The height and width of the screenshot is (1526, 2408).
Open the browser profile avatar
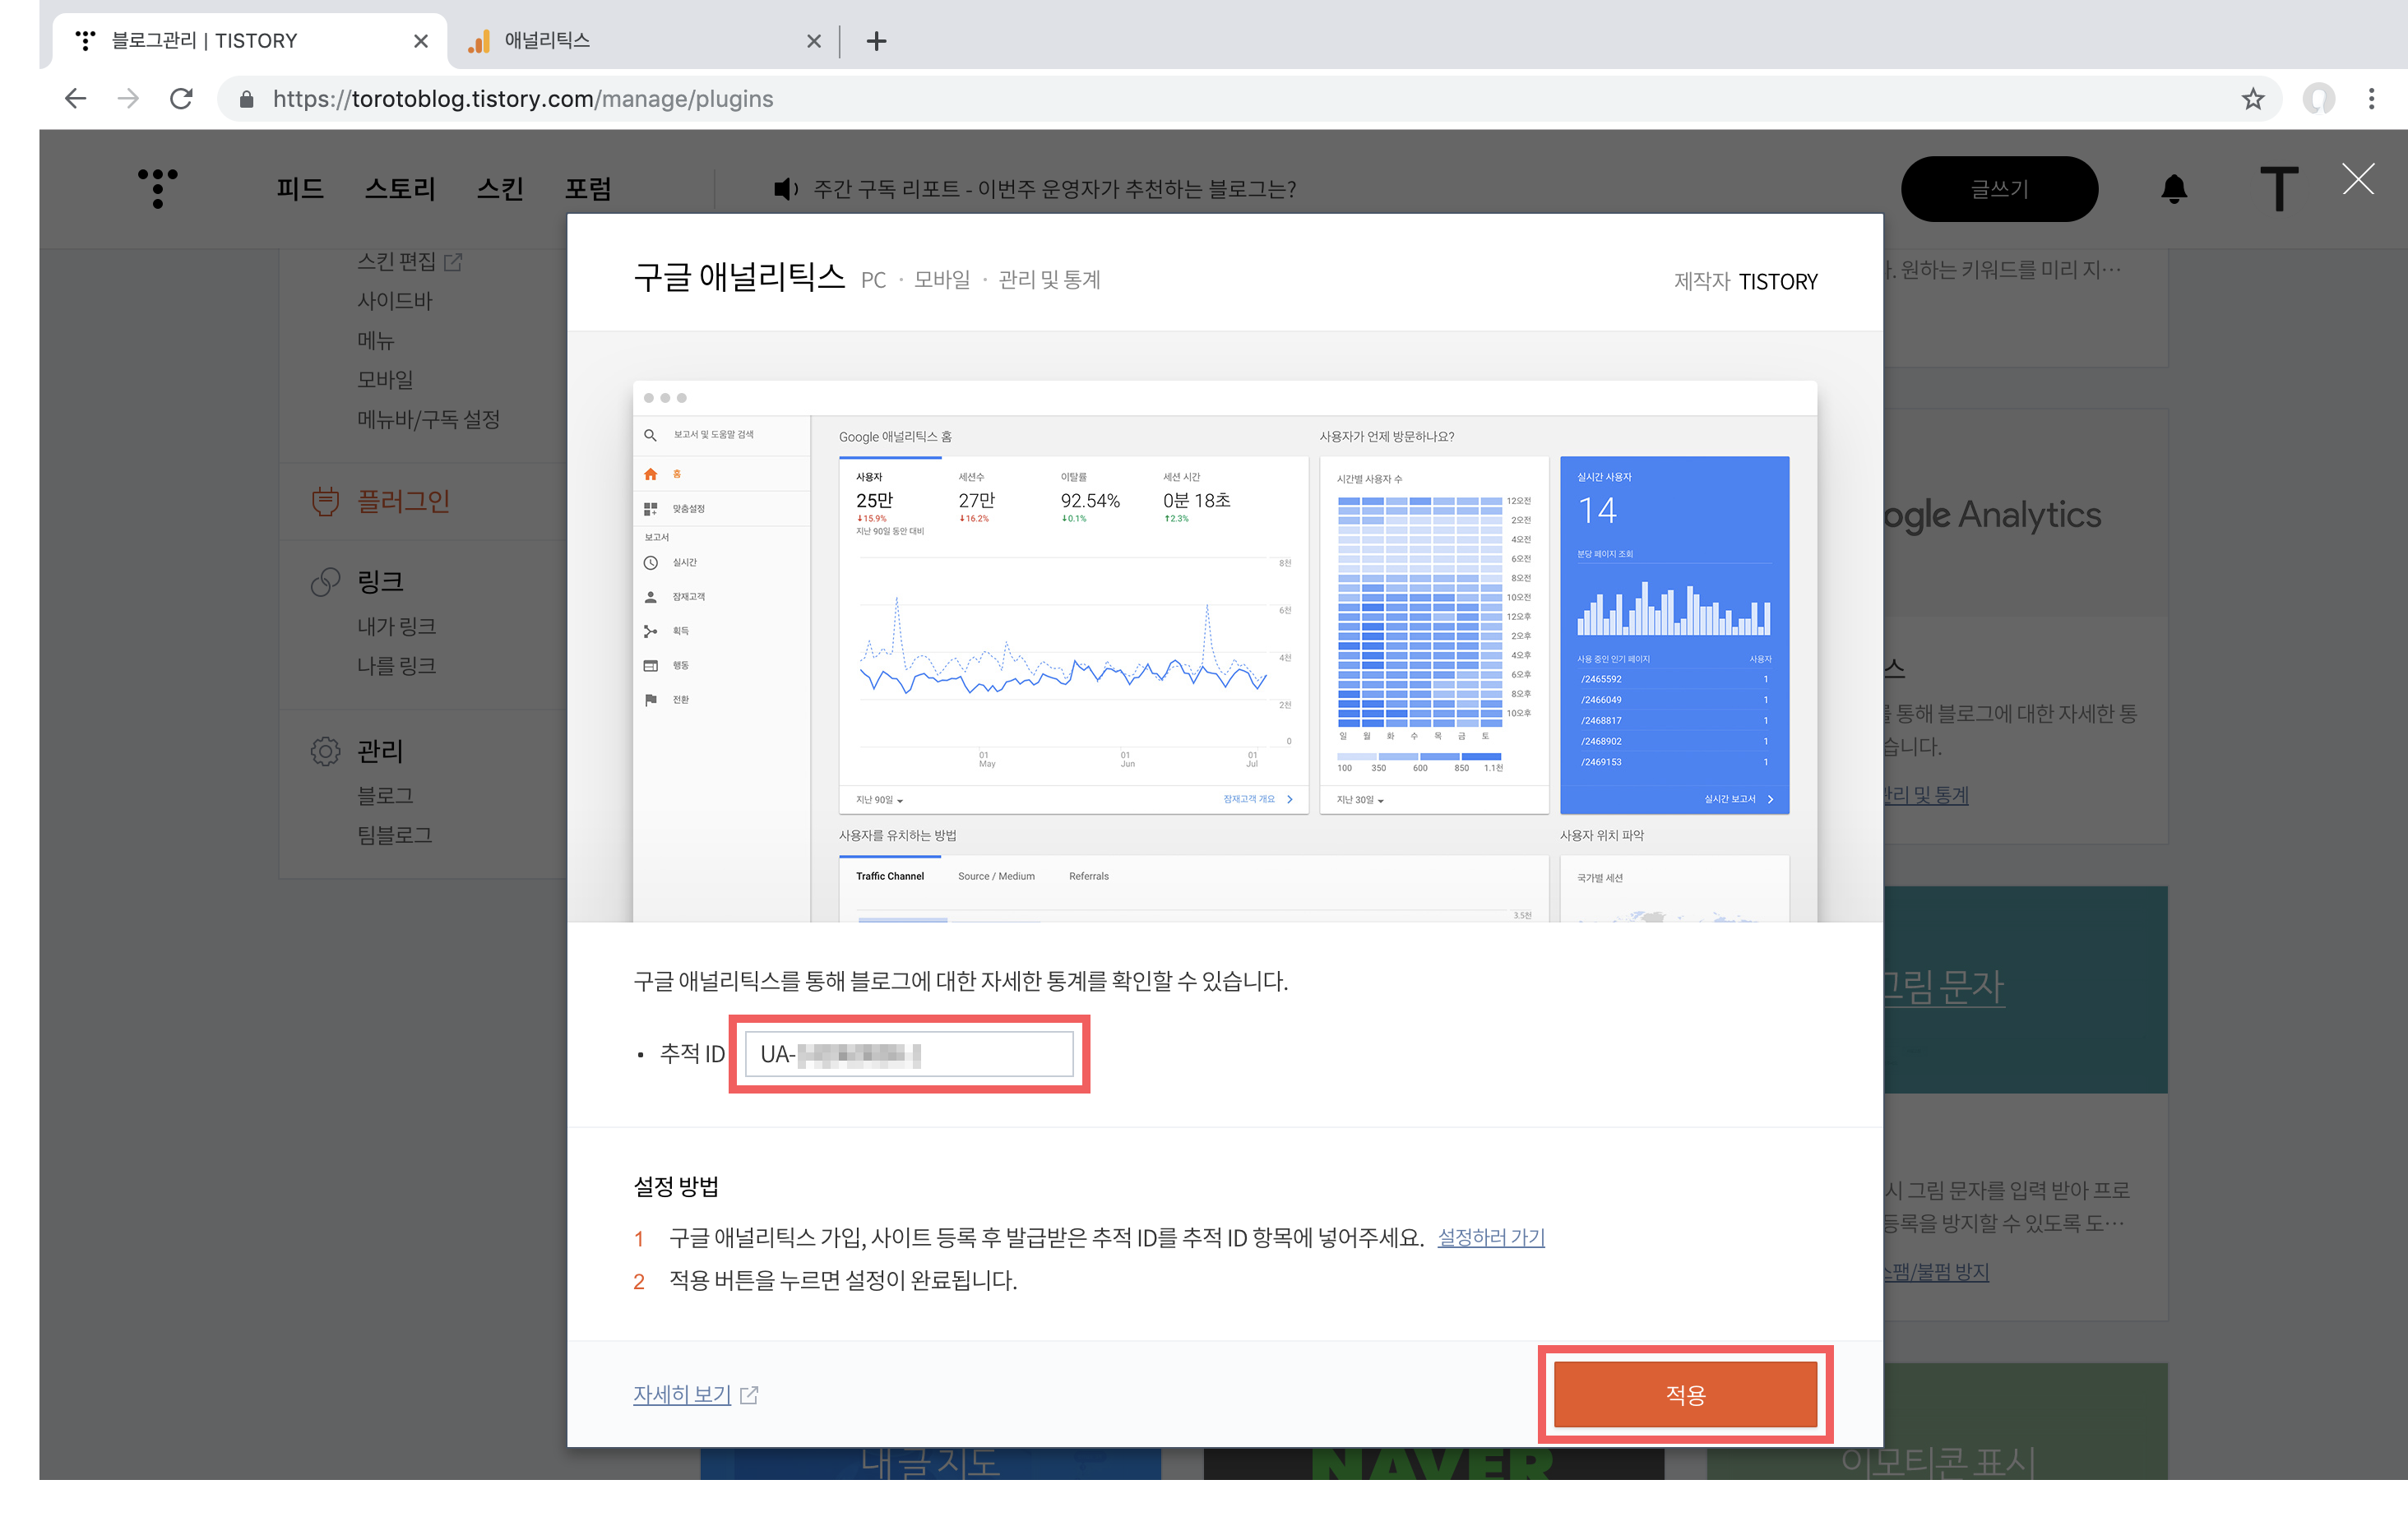tap(2318, 98)
